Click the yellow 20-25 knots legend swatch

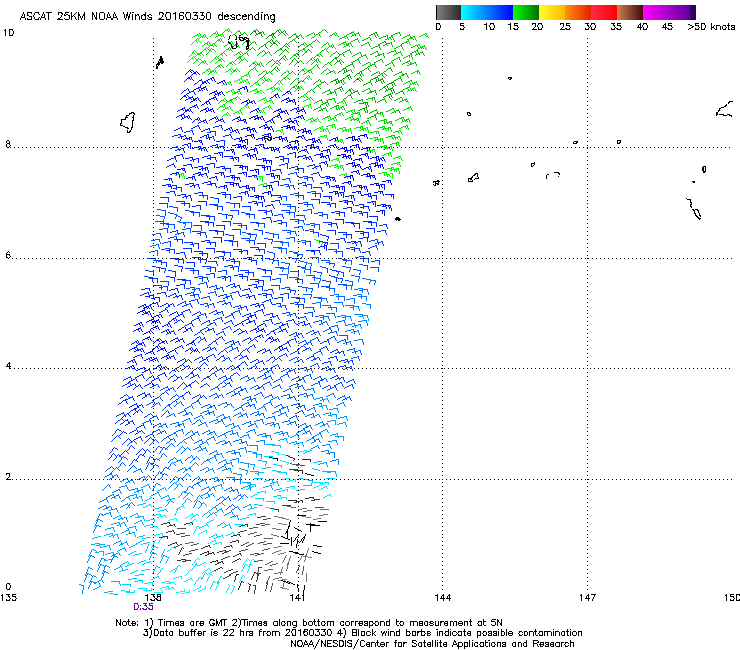point(552,12)
